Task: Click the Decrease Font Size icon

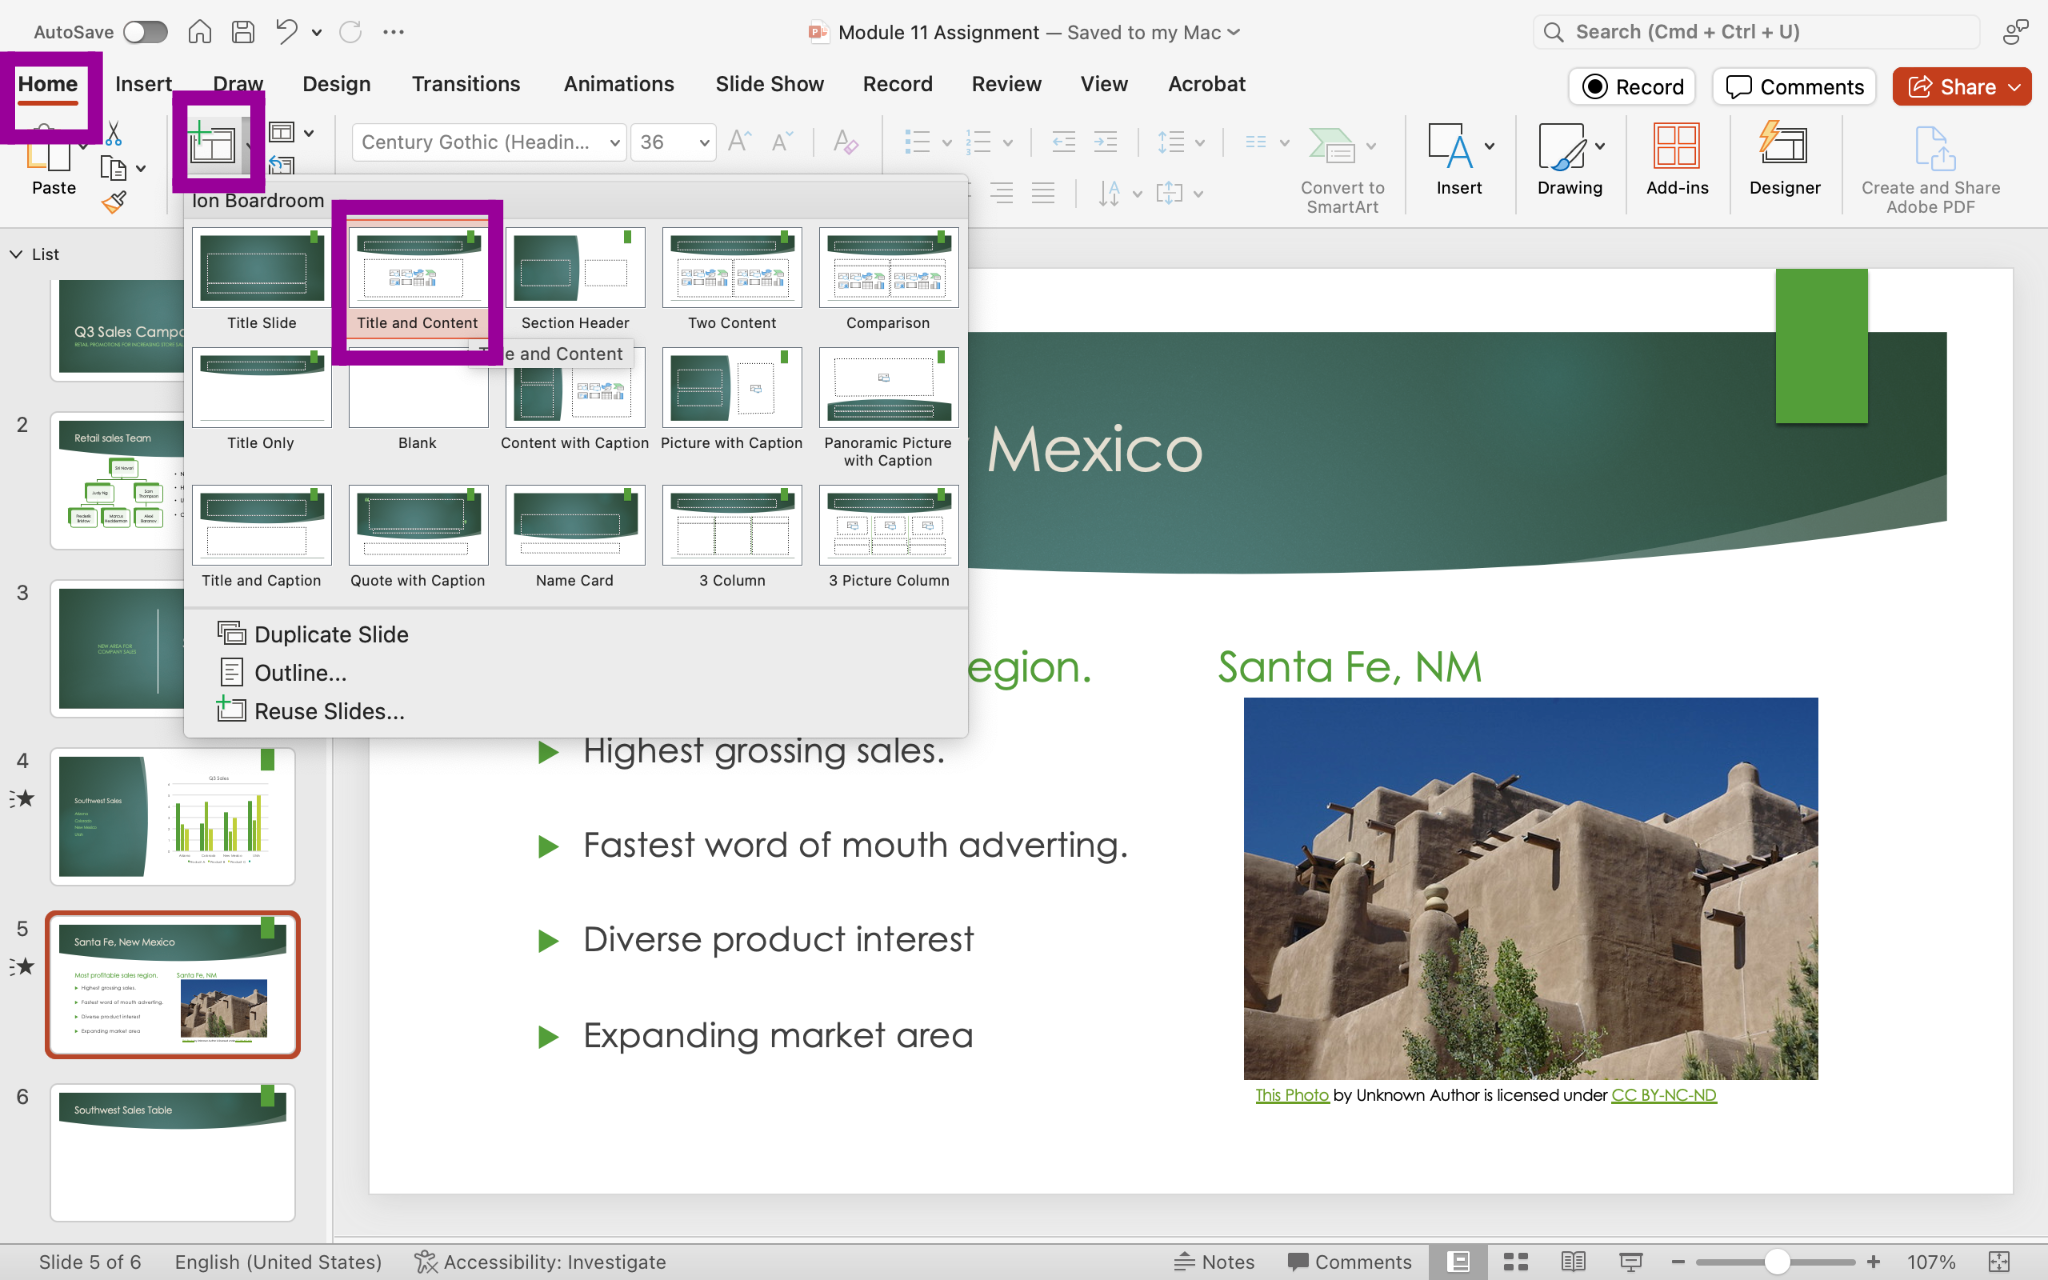Action: click(x=782, y=142)
